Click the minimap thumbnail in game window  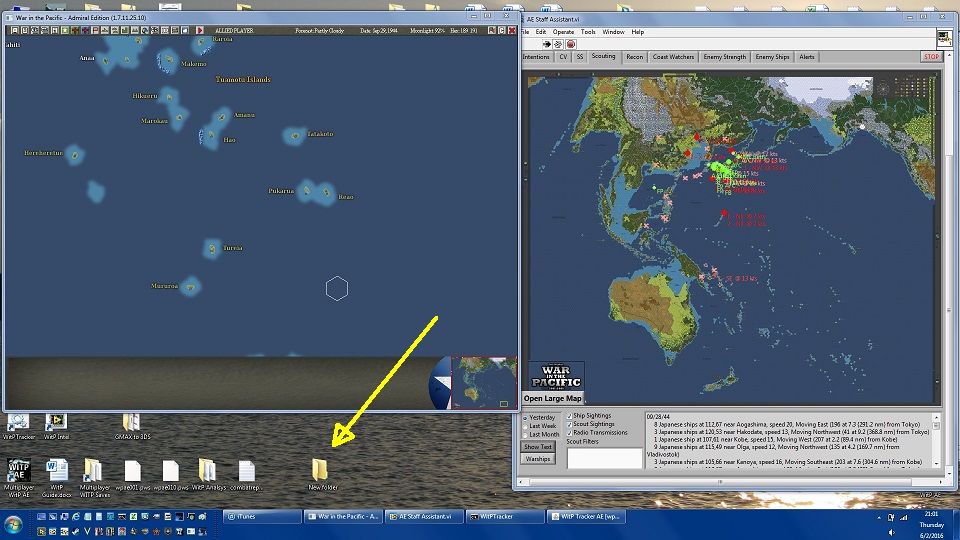point(484,383)
